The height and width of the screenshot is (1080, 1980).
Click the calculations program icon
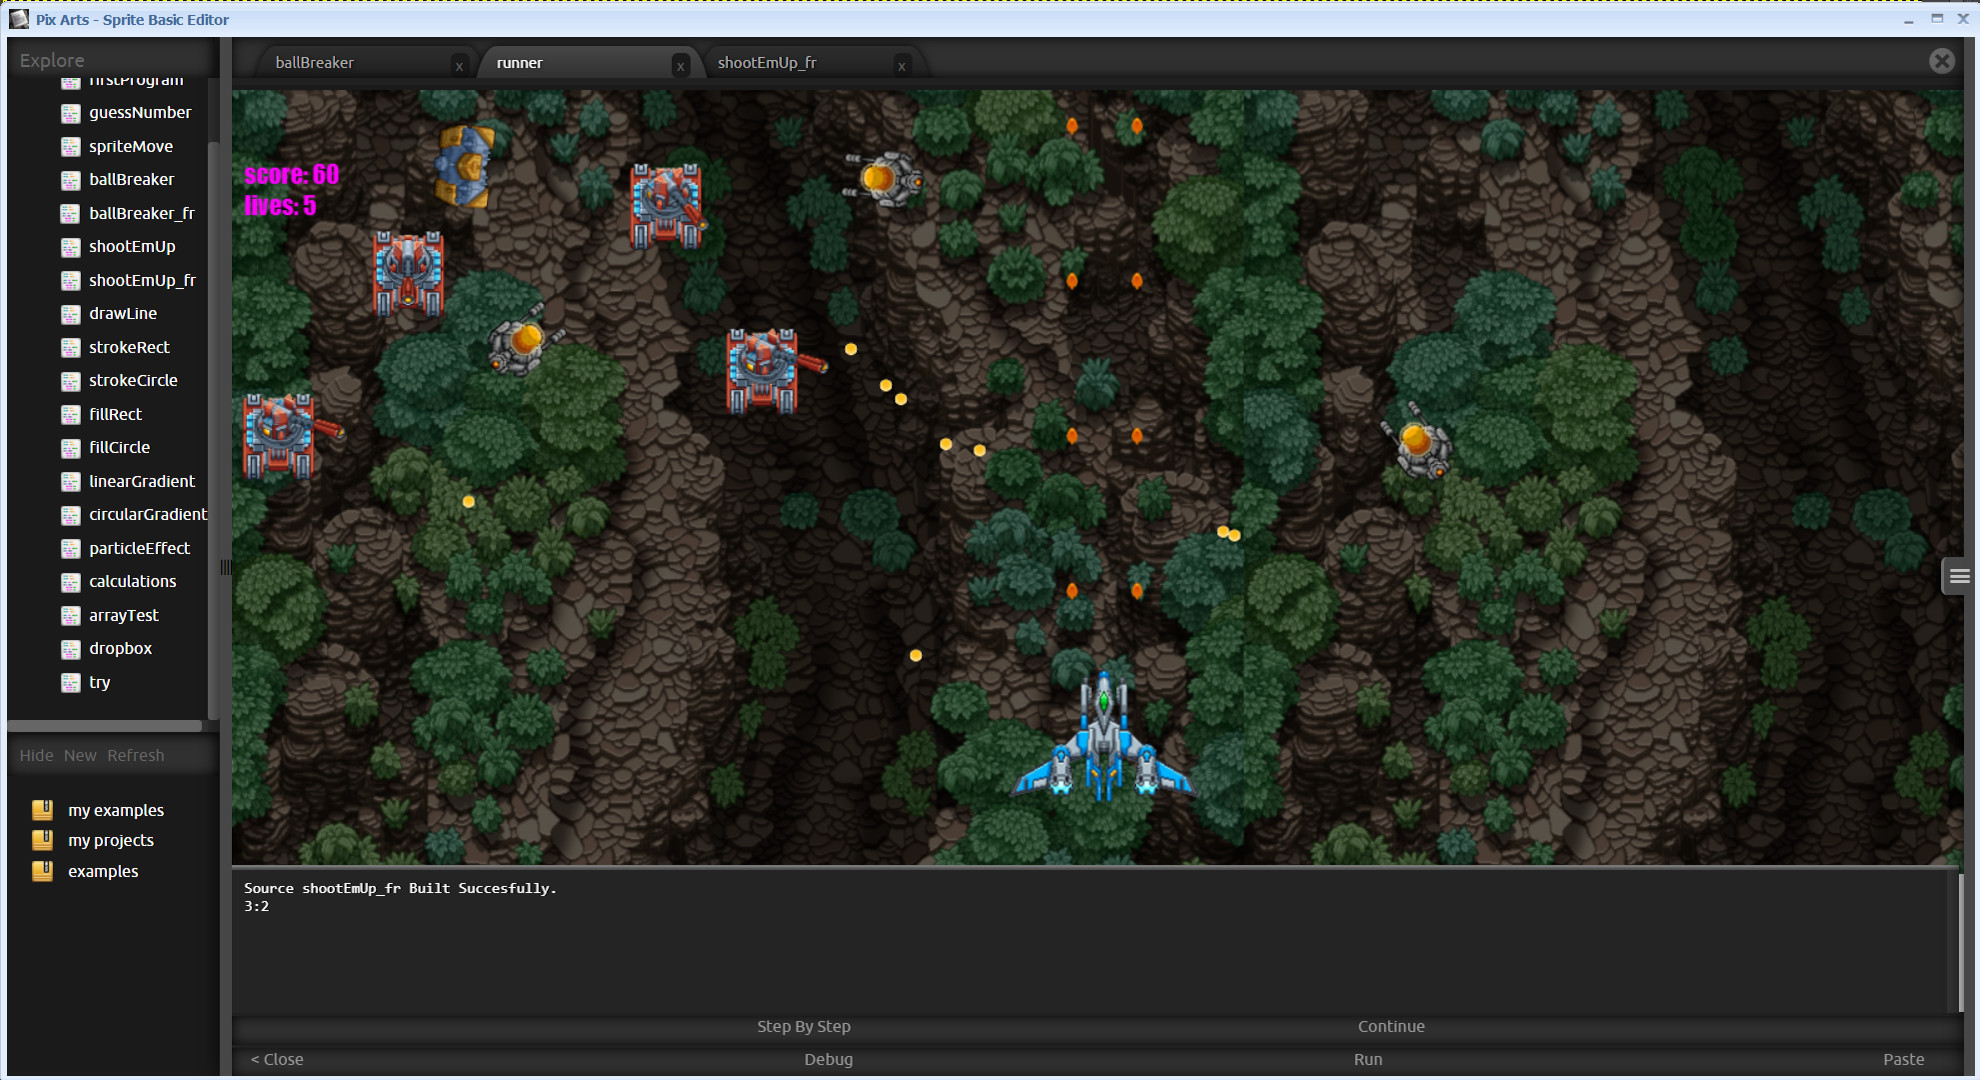click(70, 581)
